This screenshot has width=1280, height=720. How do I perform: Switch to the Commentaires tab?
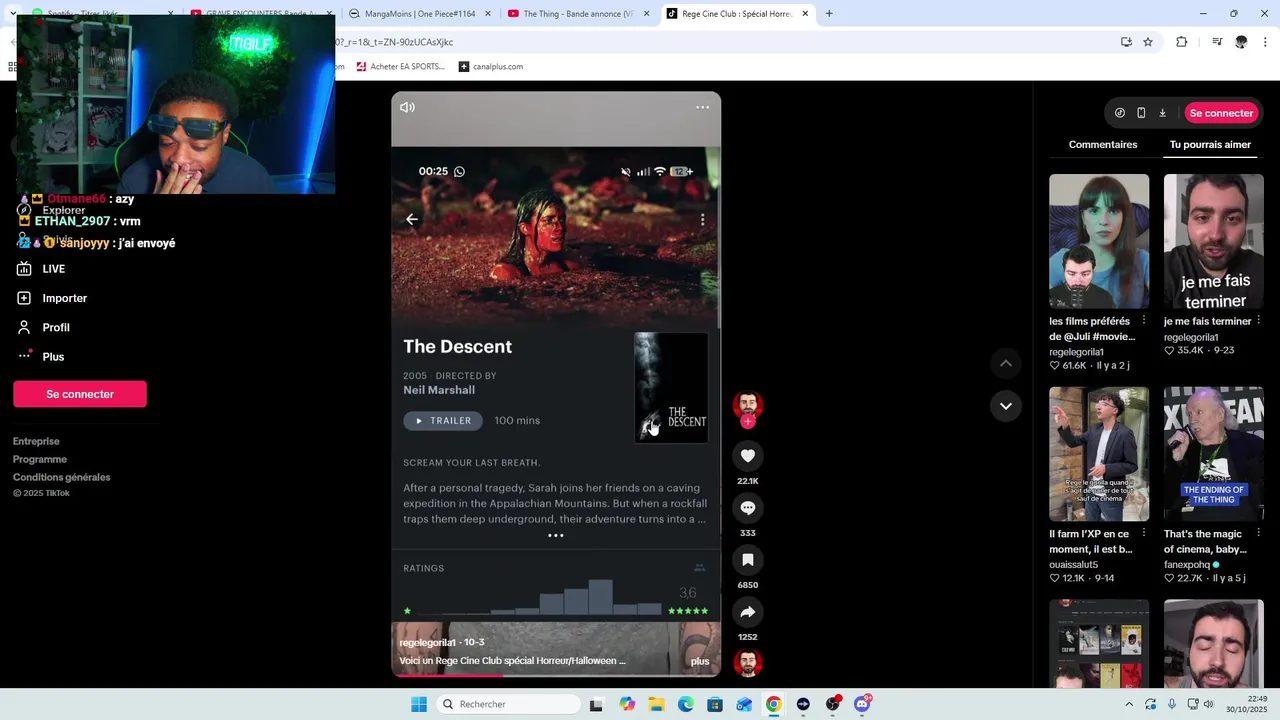click(x=1103, y=145)
